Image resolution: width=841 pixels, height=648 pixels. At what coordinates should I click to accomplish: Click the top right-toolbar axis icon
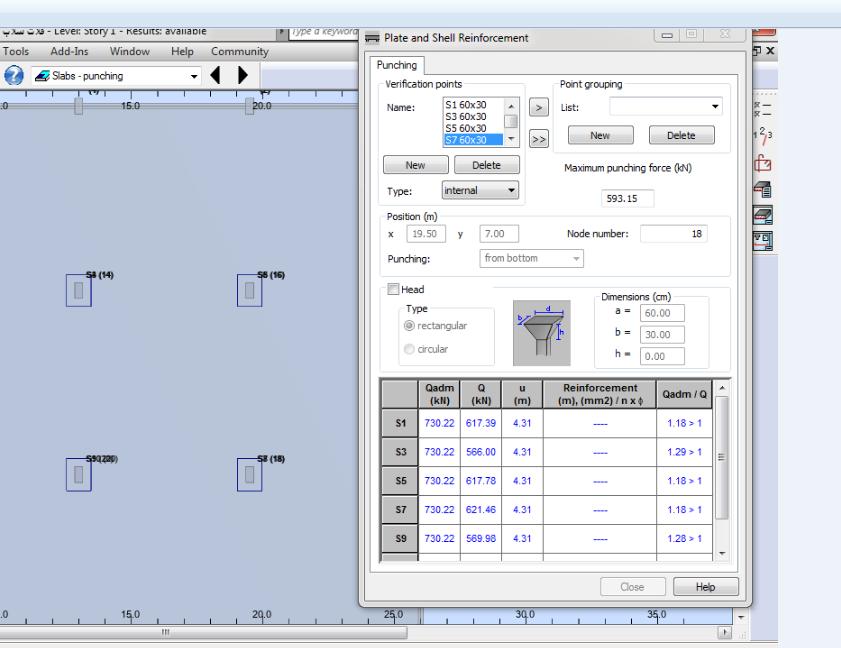[x=763, y=109]
